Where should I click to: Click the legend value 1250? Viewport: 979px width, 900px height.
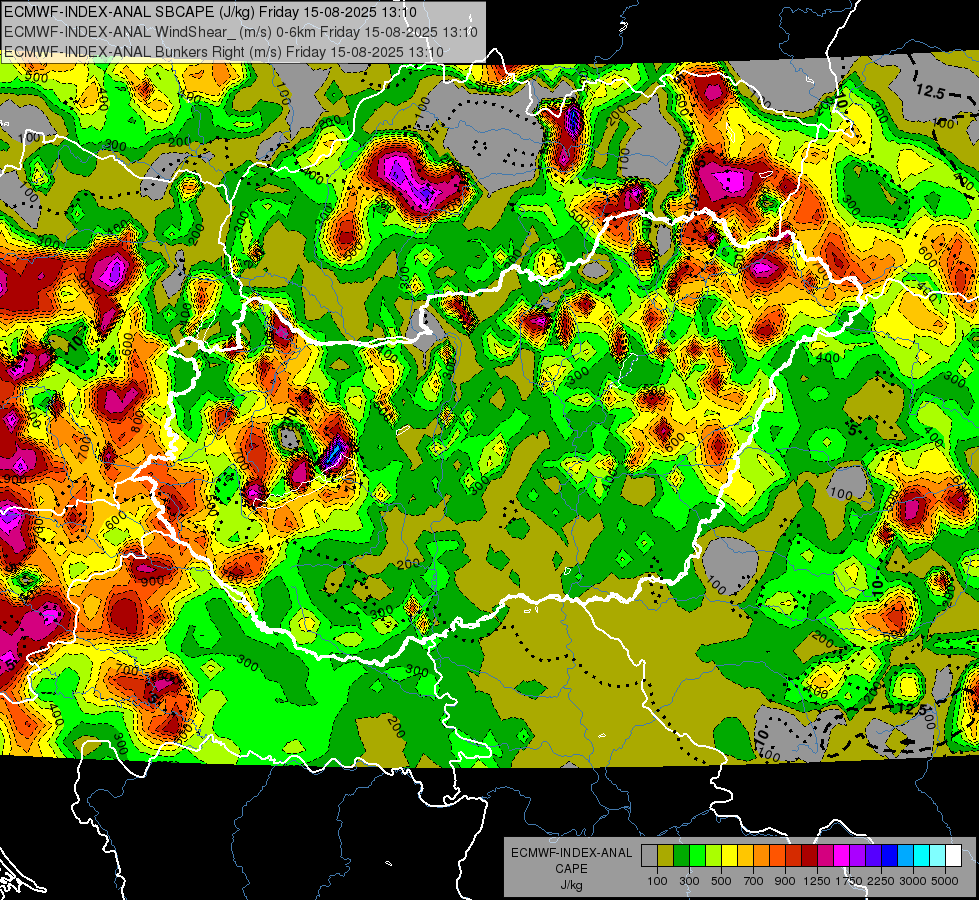click(x=817, y=881)
